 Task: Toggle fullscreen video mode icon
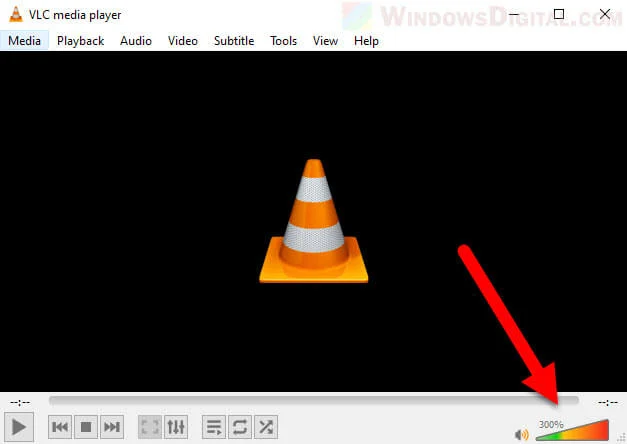[150, 427]
